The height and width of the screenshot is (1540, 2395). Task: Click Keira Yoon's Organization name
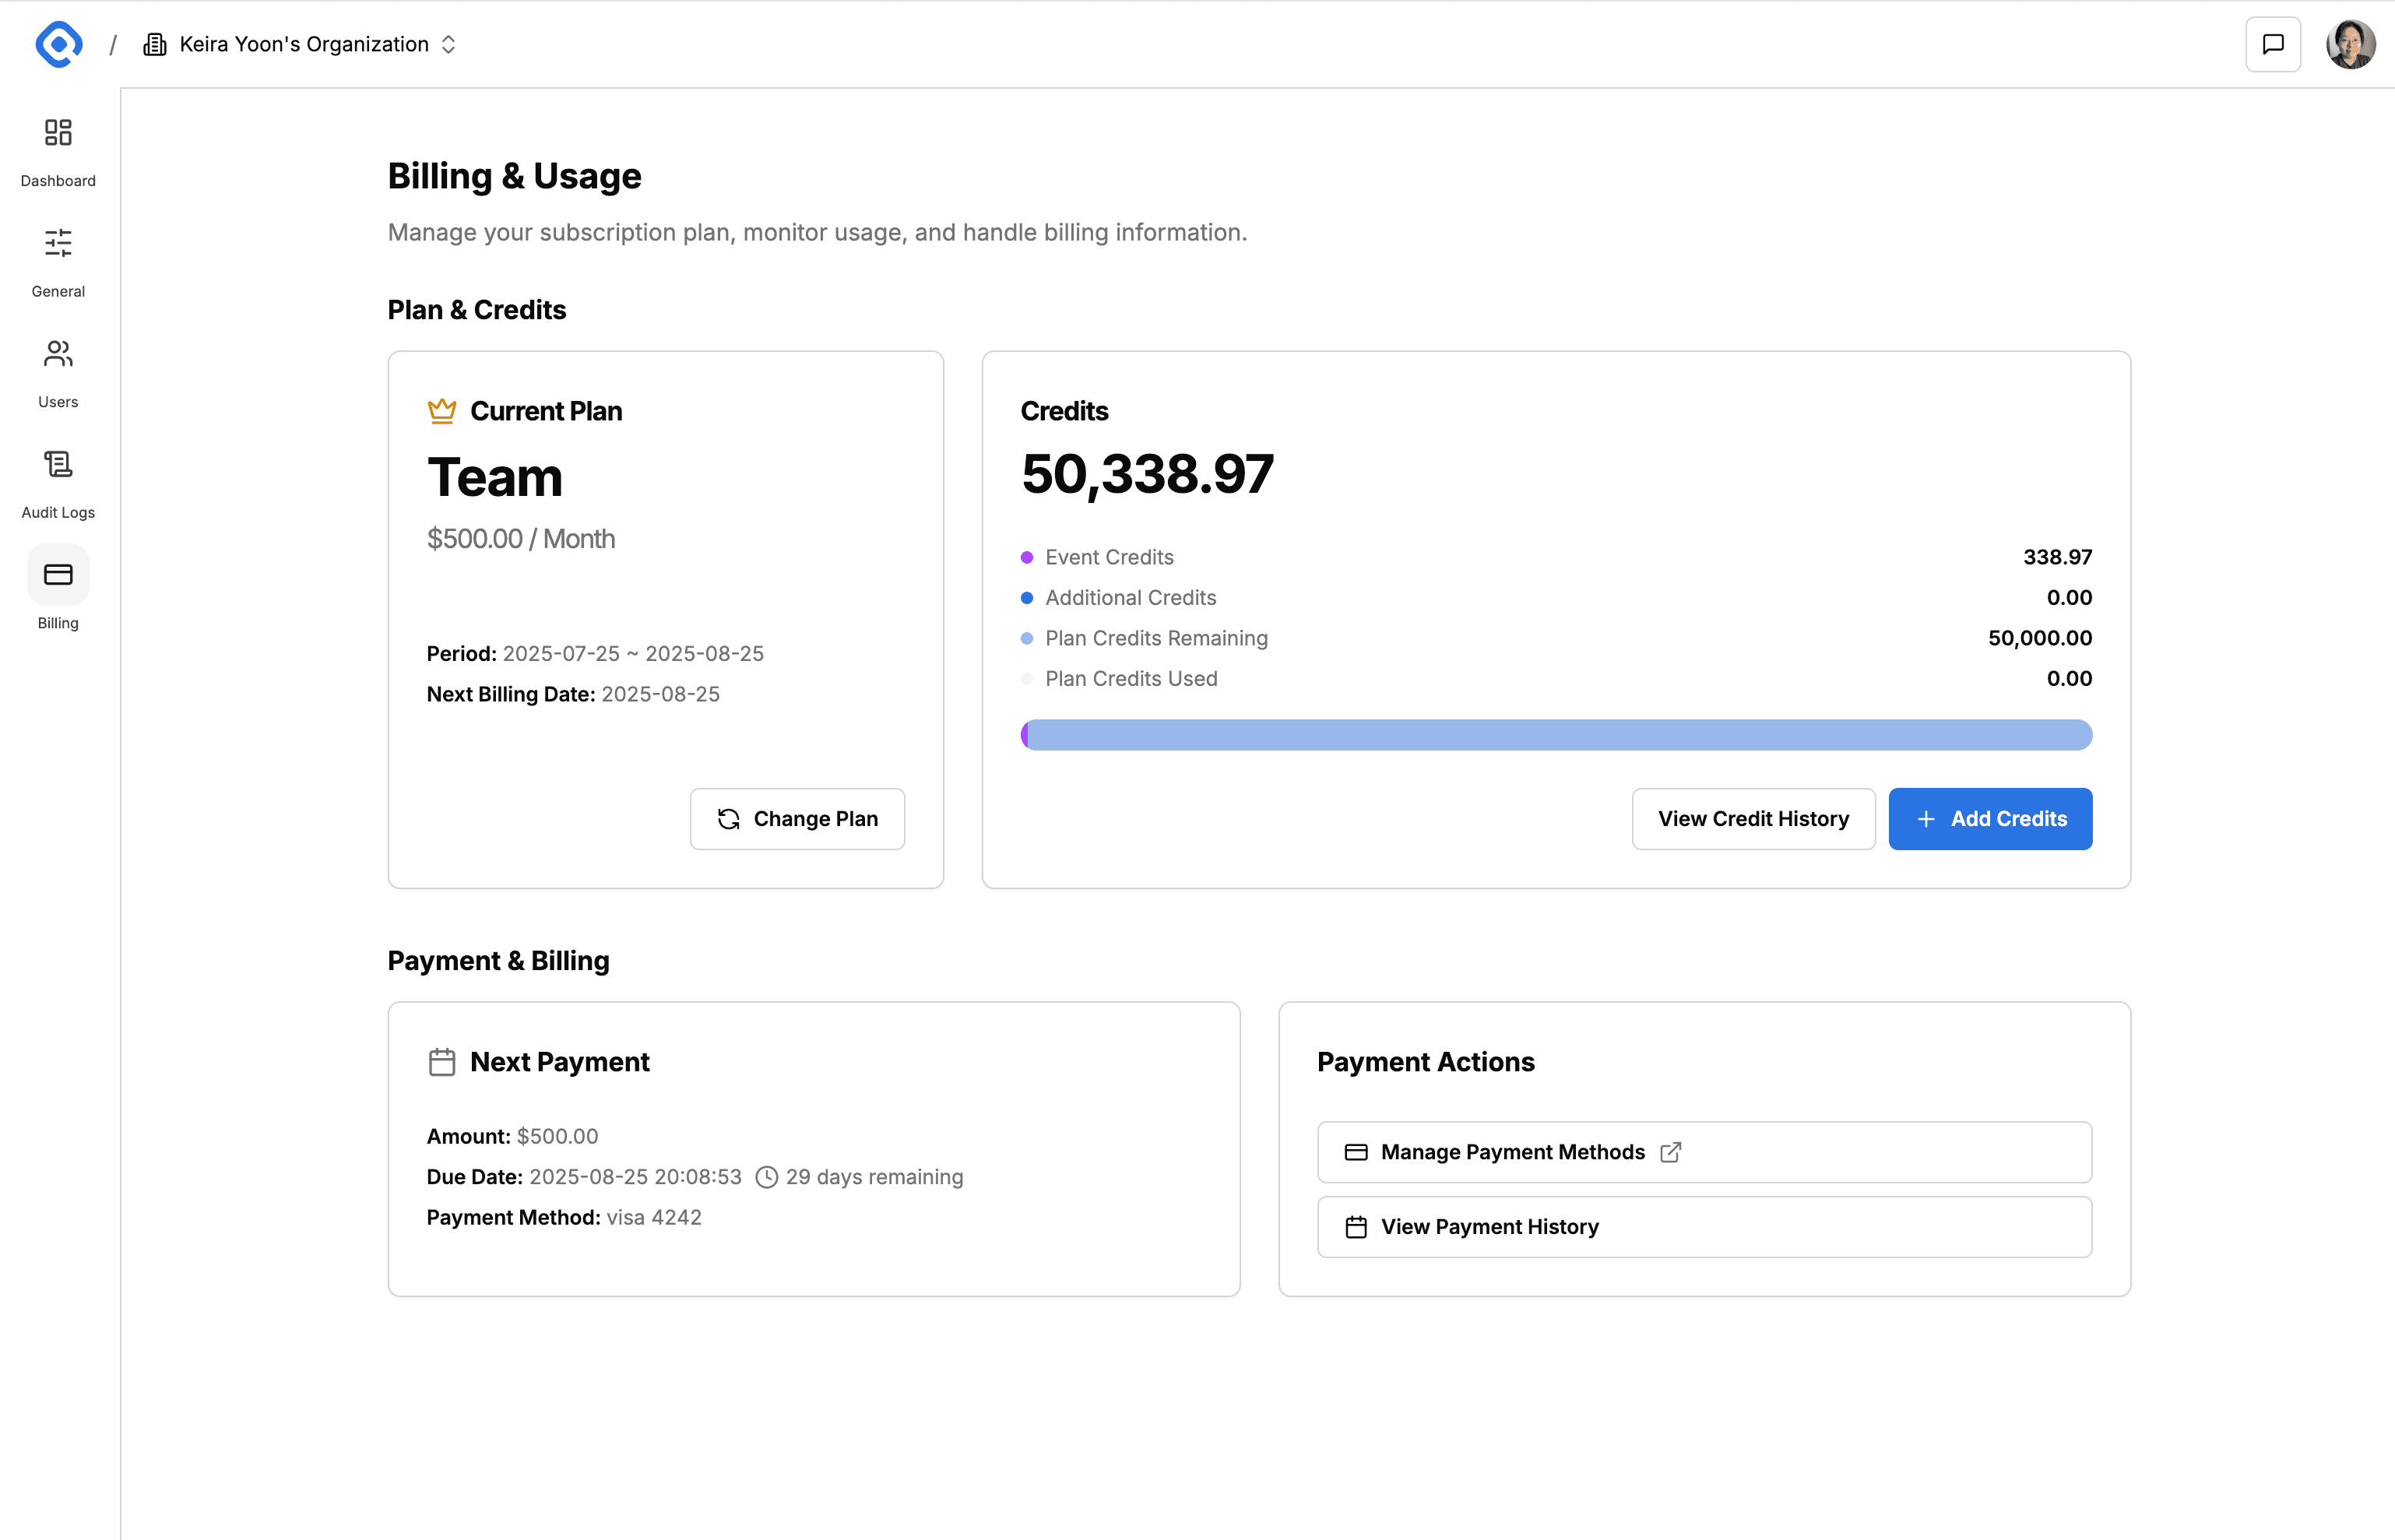(x=304, y=44)
